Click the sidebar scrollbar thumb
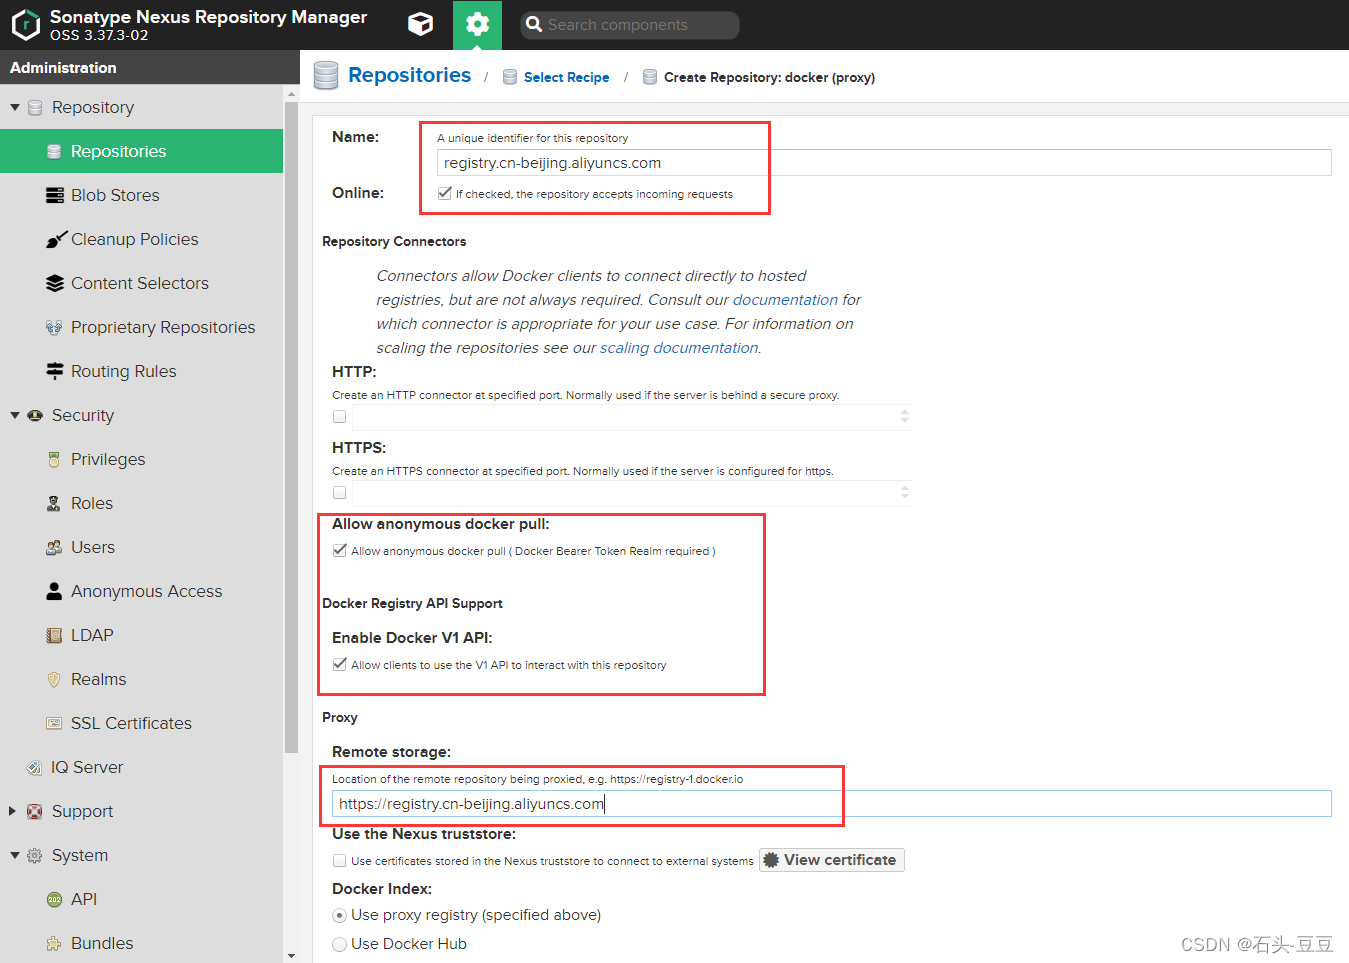 (291, 426)
